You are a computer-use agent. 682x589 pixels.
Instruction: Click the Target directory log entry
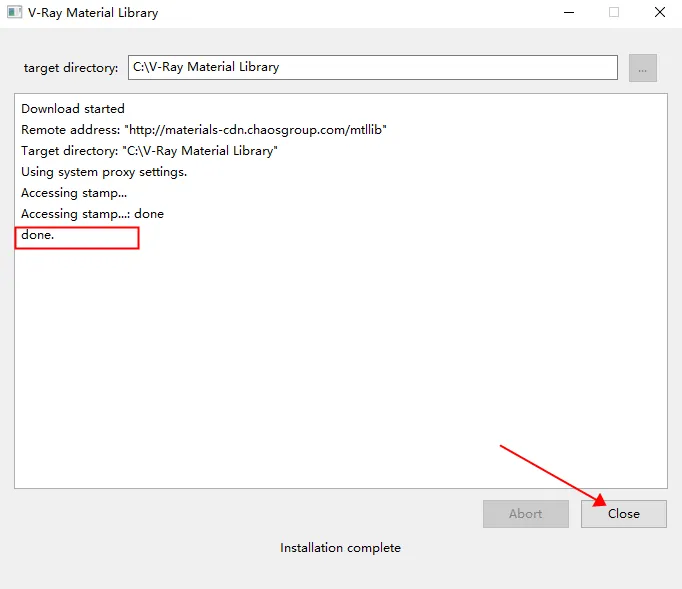(149, 150)
